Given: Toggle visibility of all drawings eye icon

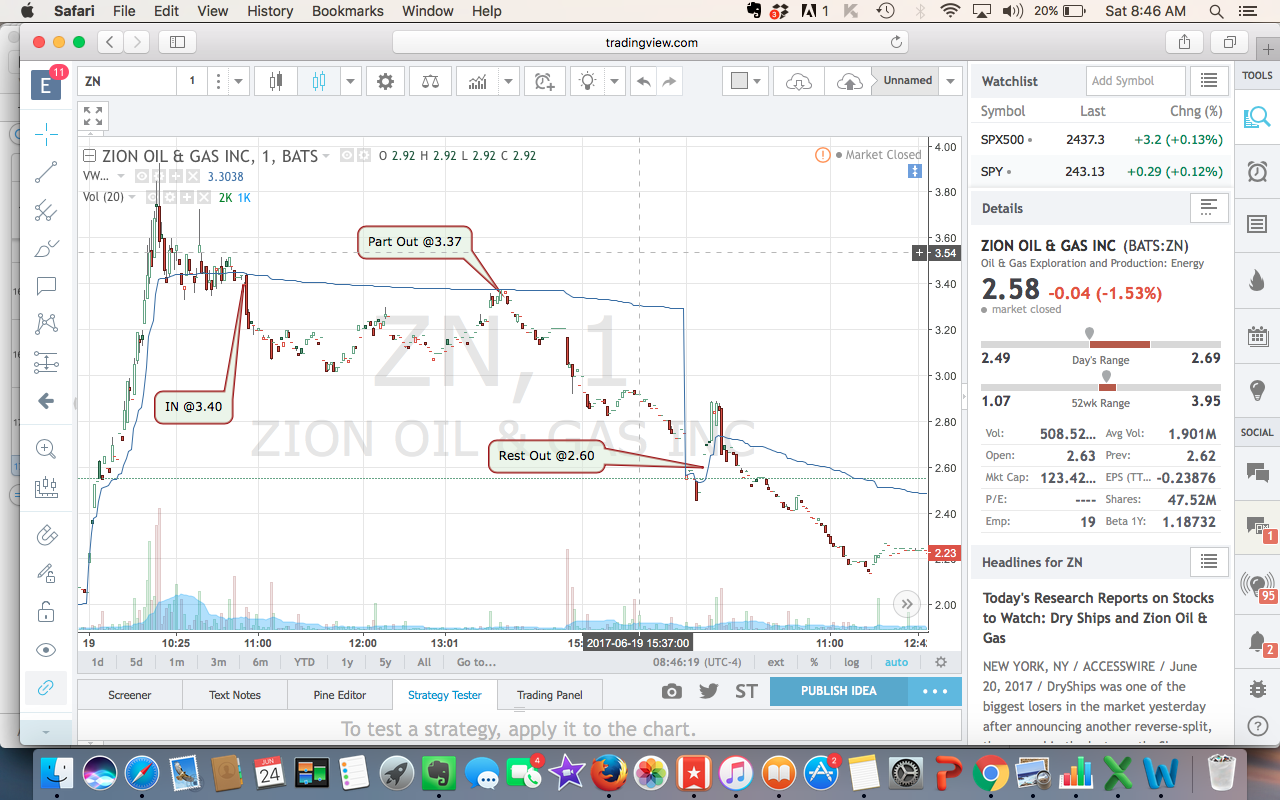Looking at the screenshot, I should [x=46, y=650].
